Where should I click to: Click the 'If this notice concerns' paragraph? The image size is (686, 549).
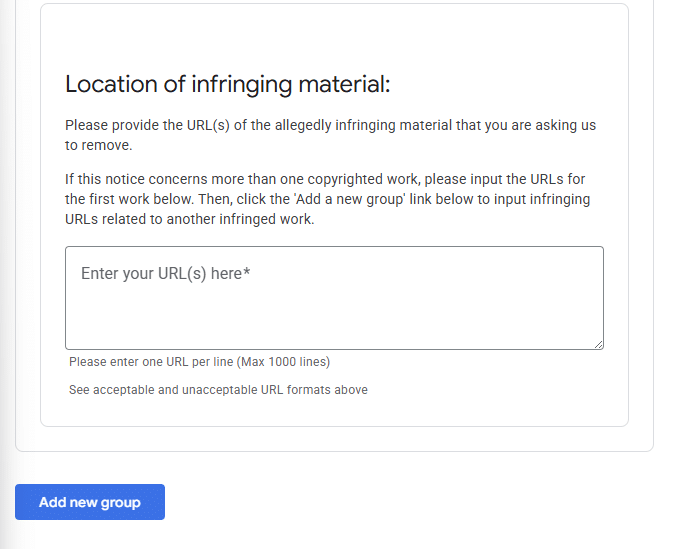coord(328,199)
